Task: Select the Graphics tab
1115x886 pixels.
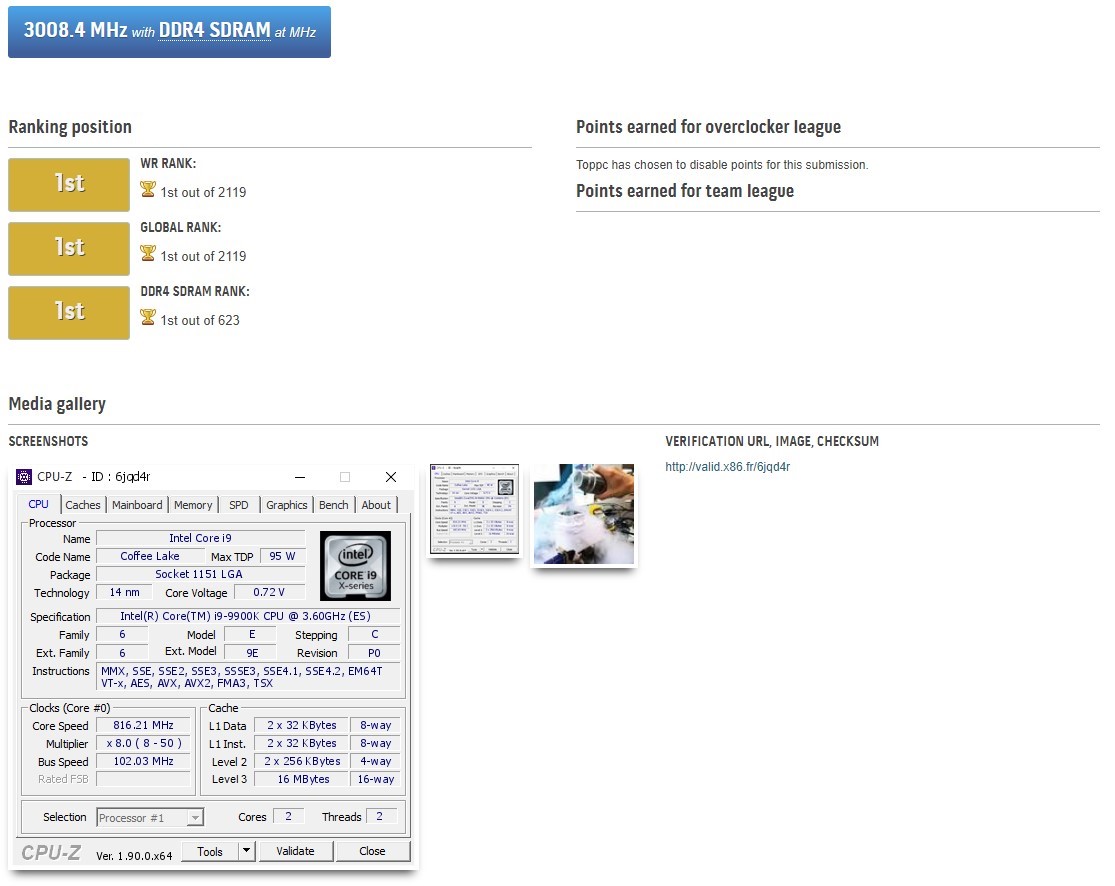Action: point(287,505)
